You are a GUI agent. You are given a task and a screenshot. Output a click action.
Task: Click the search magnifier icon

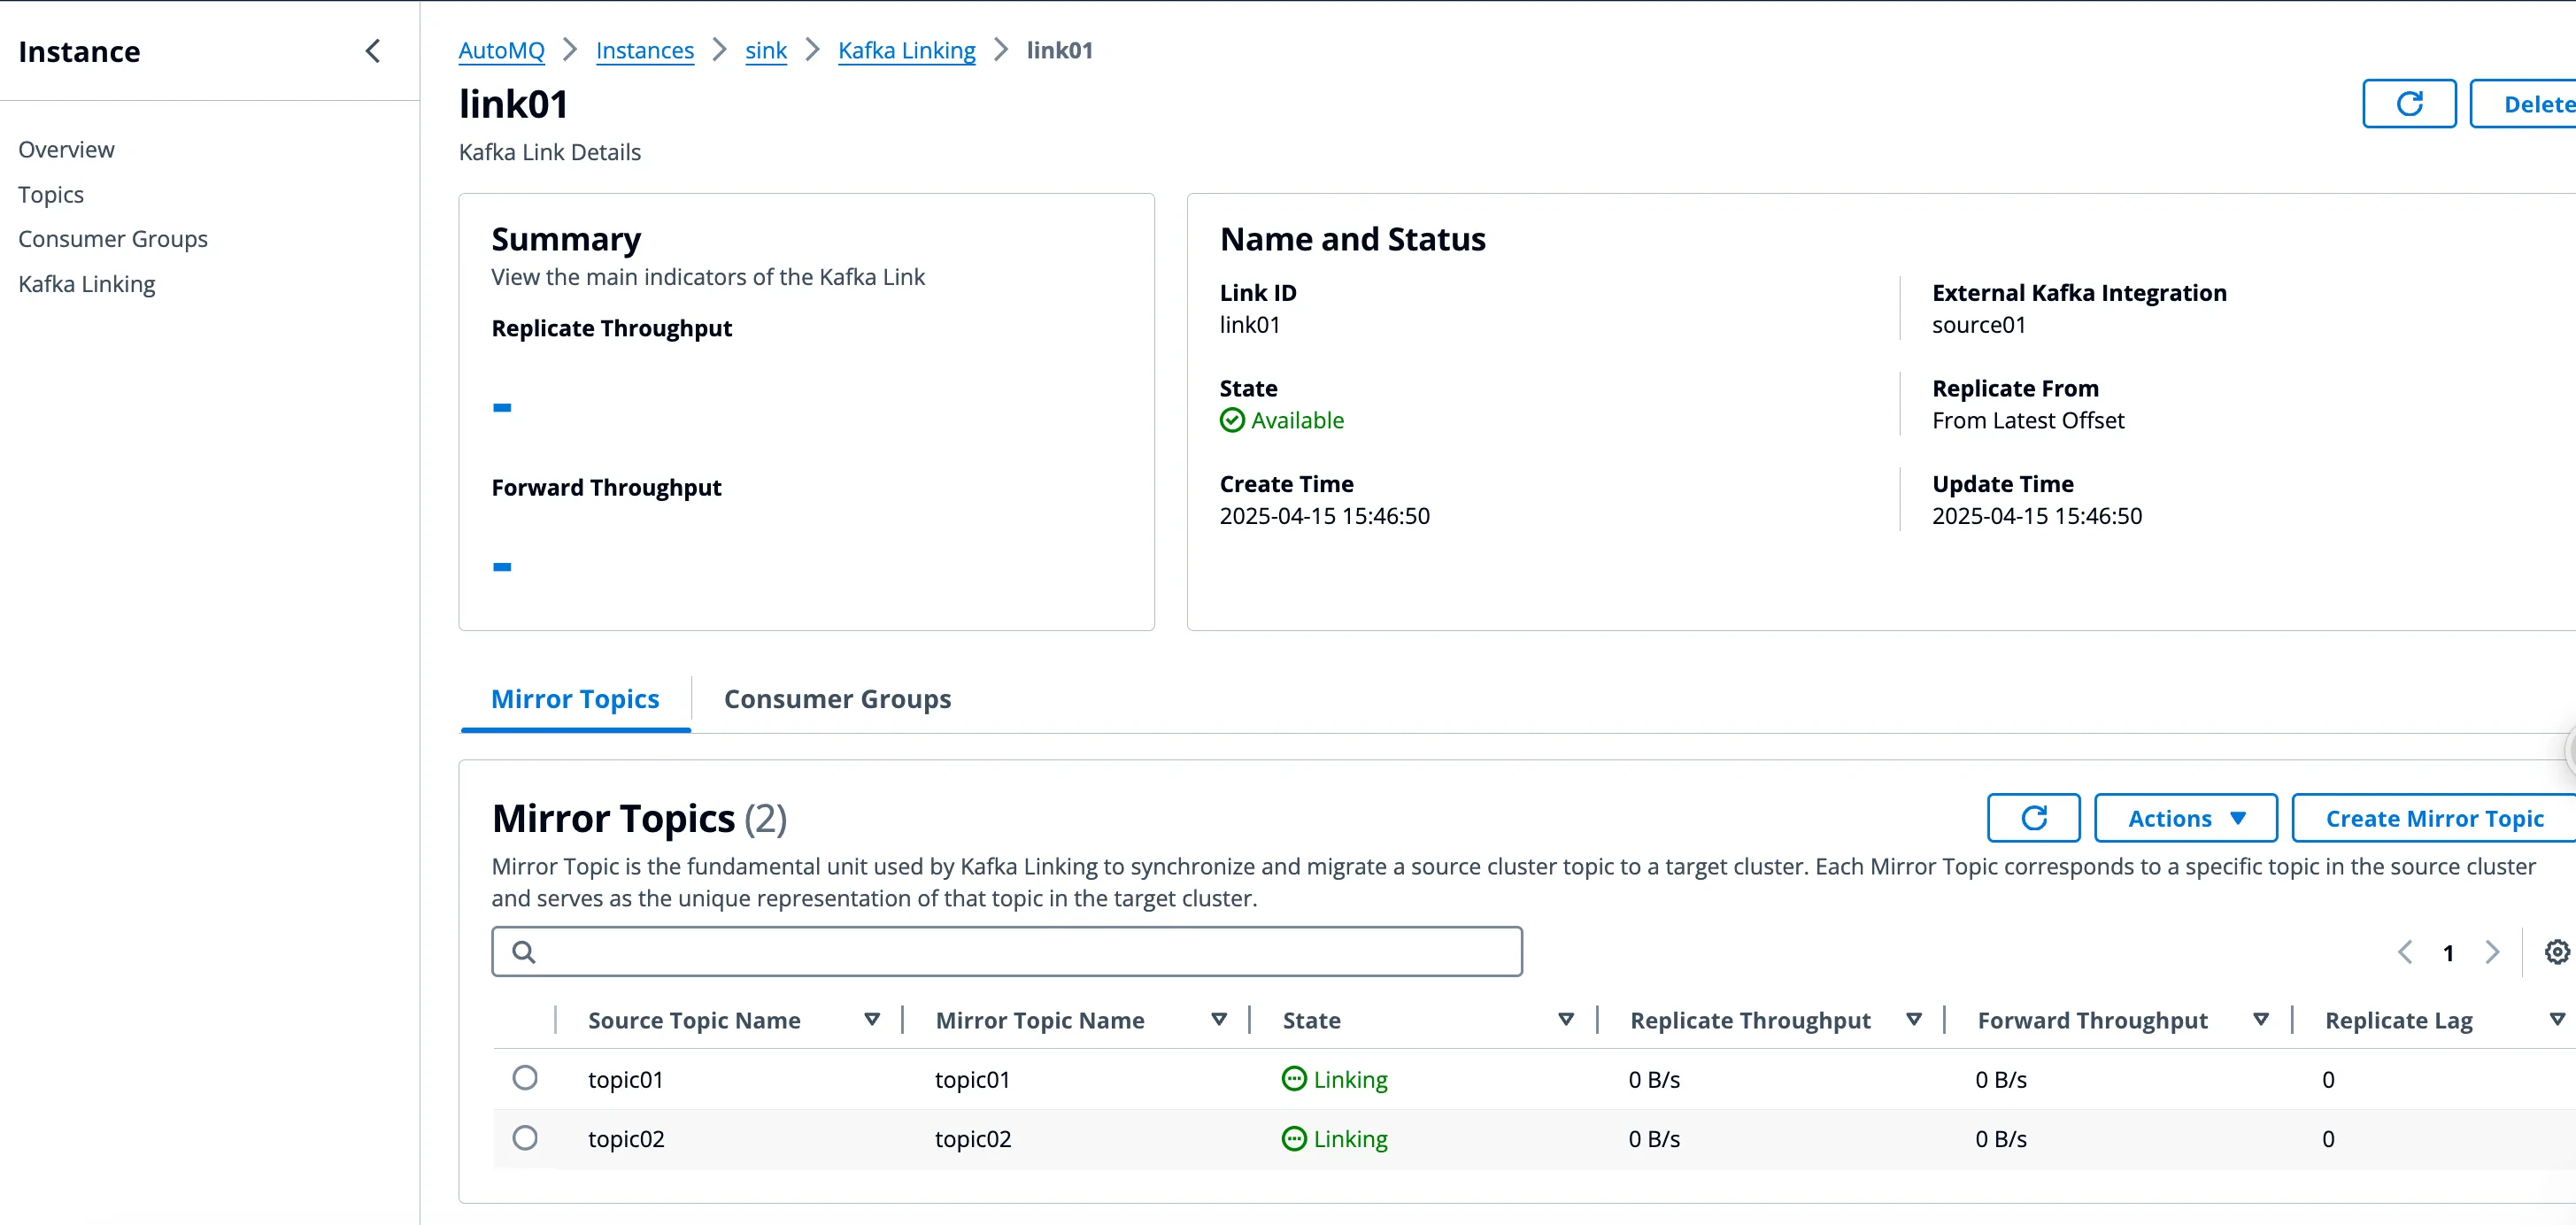[524, 951]
